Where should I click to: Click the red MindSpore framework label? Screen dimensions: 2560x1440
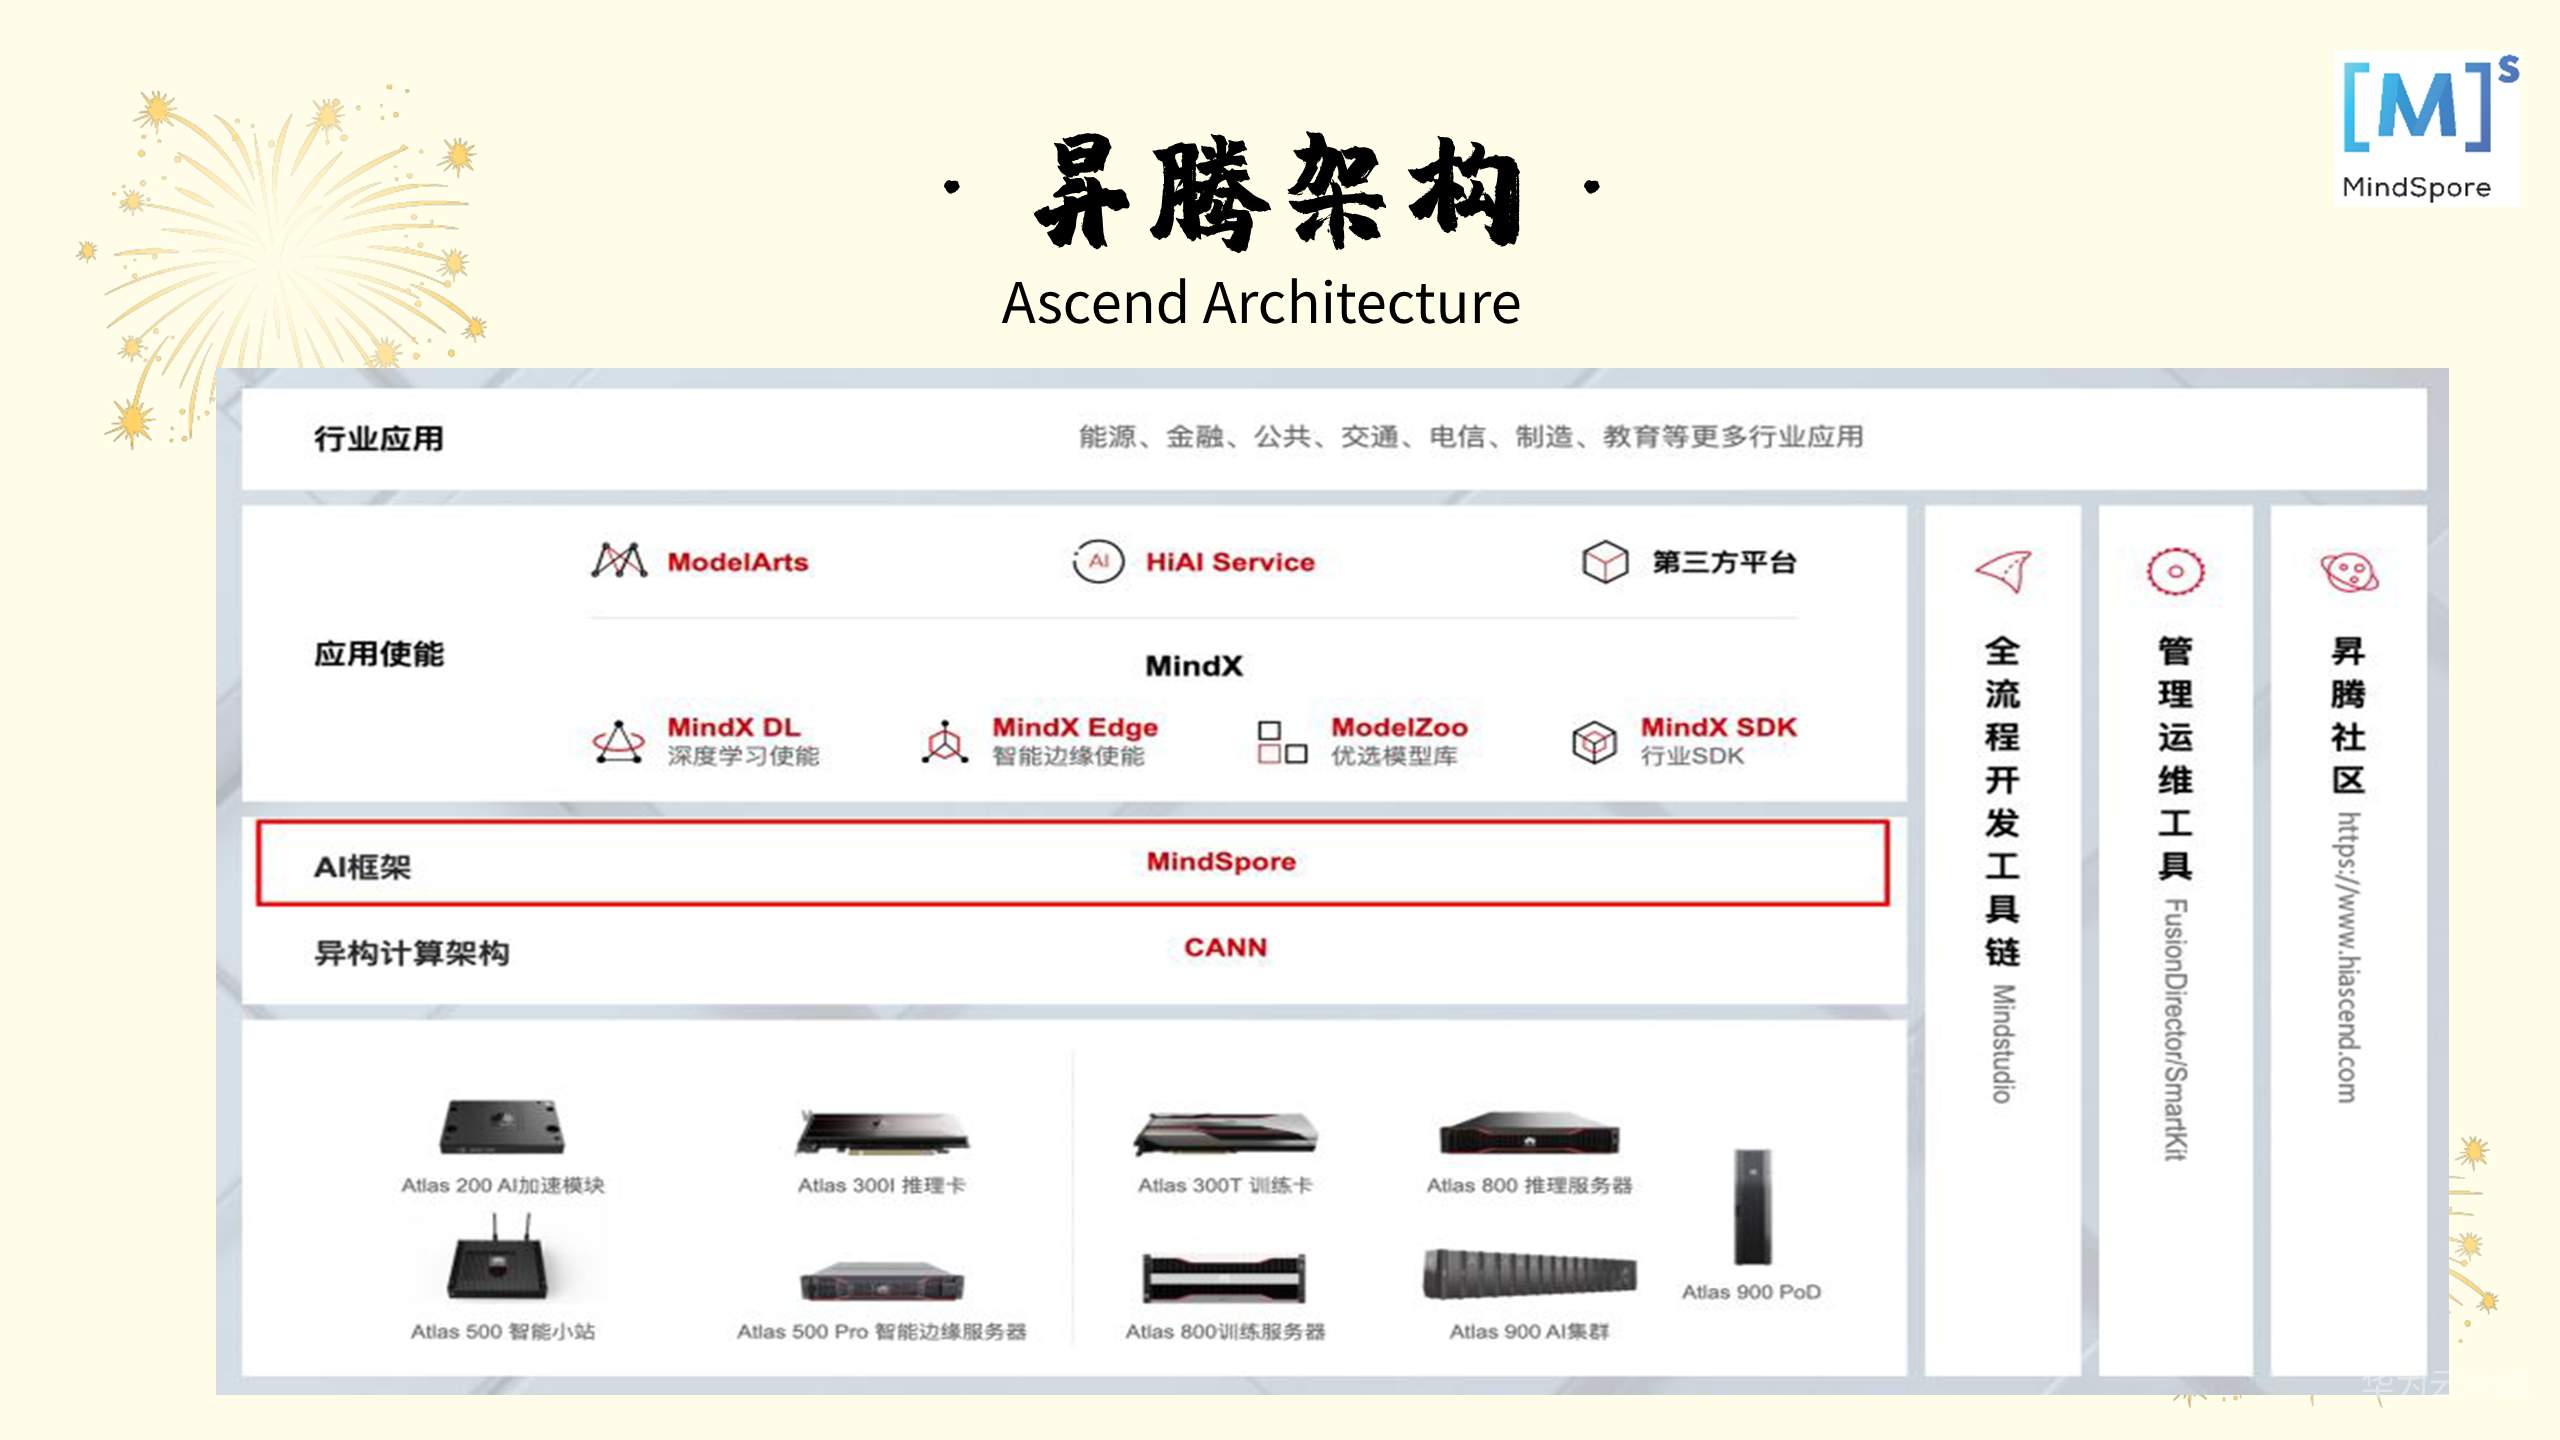(x=1220, y=861)
